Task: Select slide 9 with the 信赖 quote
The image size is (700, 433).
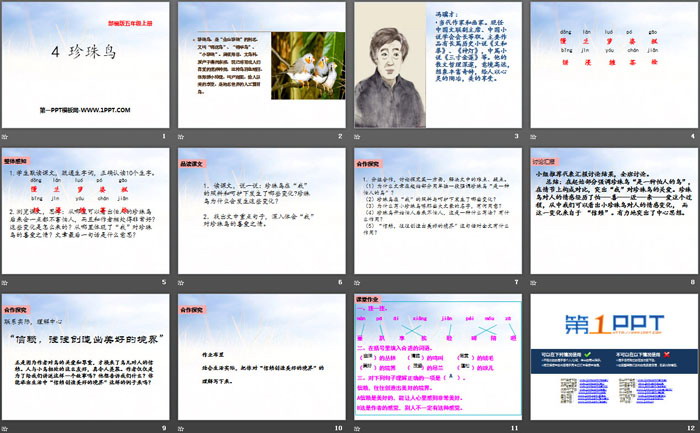Action: [85, 357]
